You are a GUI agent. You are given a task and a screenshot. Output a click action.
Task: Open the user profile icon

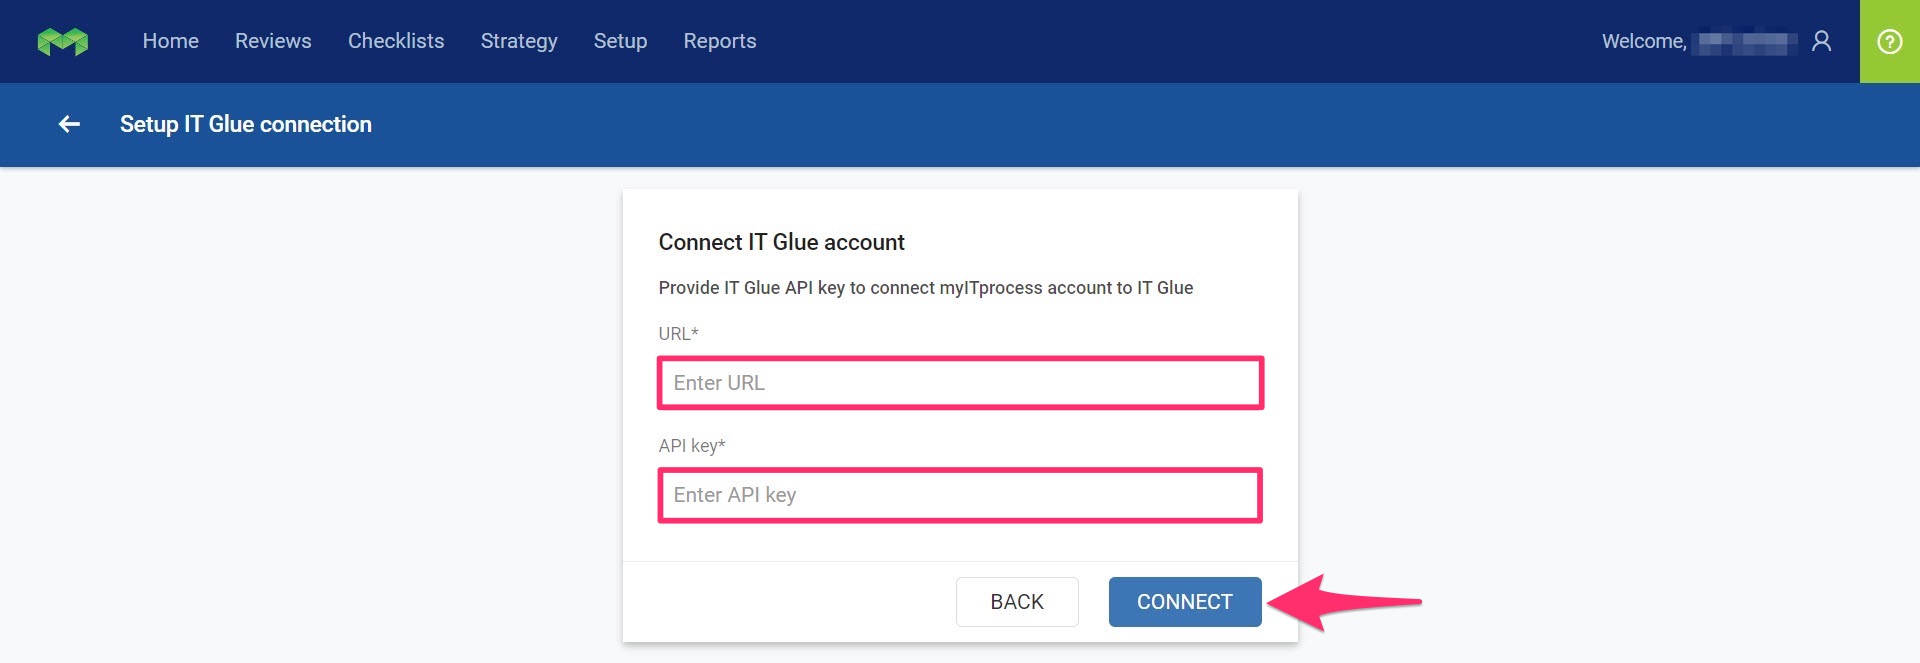click(1821, 41)
